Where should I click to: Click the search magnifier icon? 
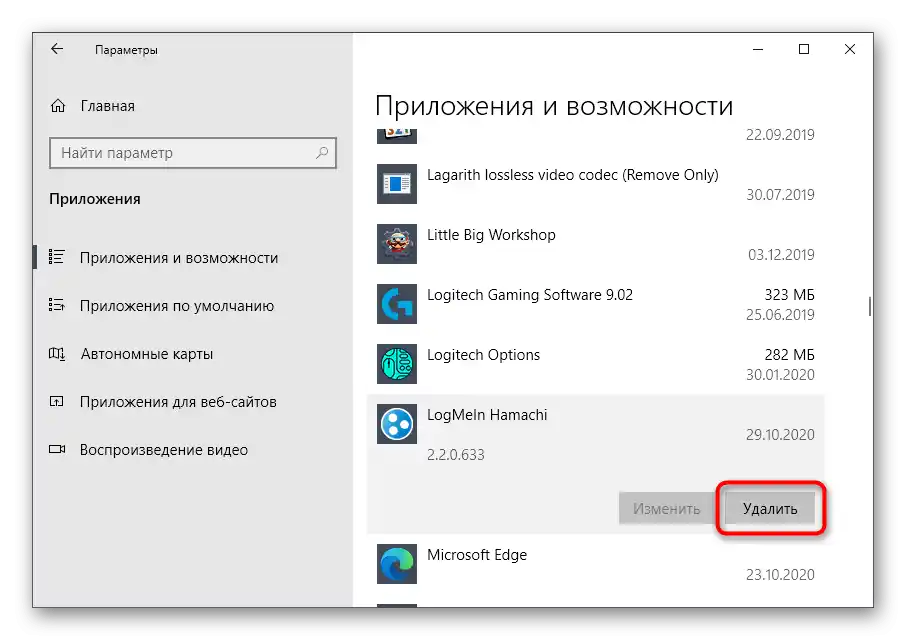[322, 152]
